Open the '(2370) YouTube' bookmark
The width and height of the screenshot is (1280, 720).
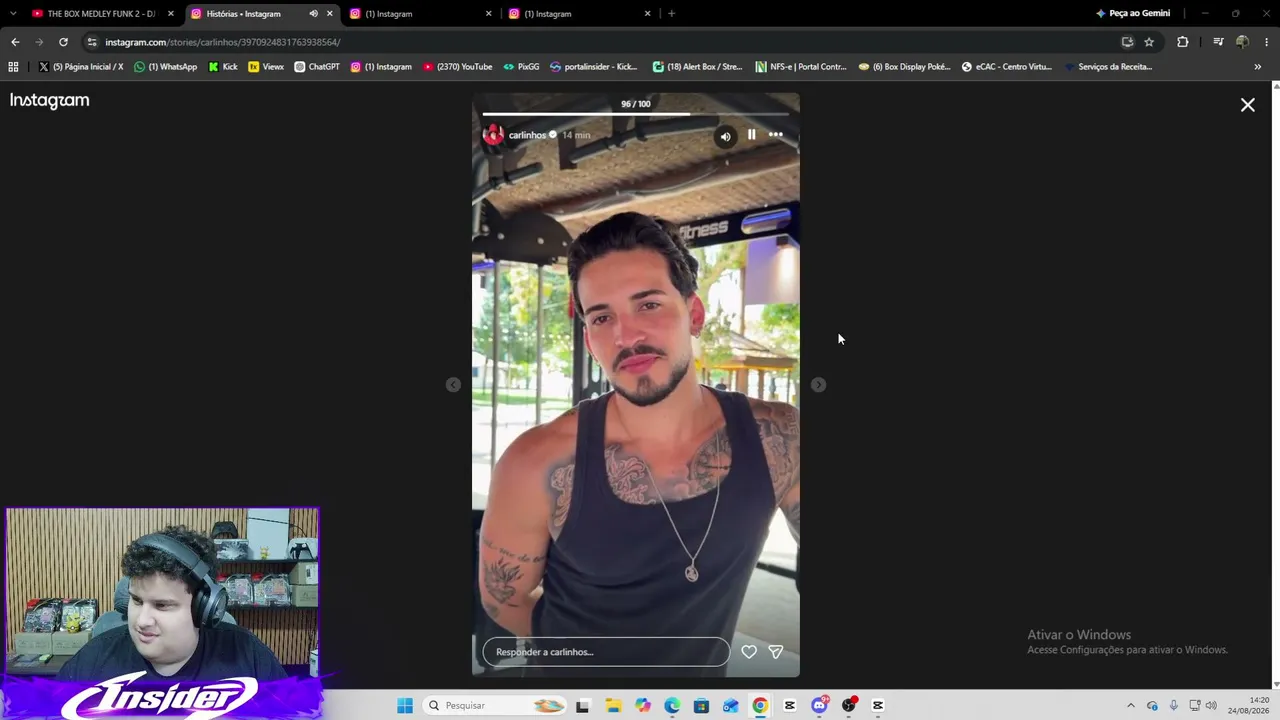pos(457,67)
